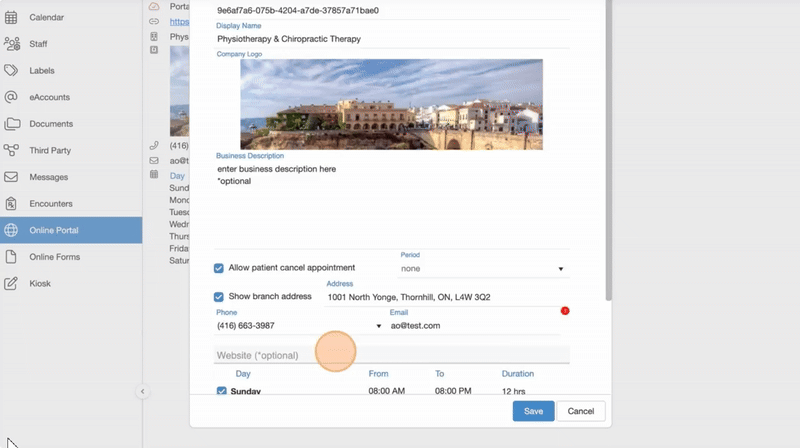Image resolution: width=800 pixels, height=448 pixels.
Task: Click the Messages envelope icon
Action: point(12,177)
